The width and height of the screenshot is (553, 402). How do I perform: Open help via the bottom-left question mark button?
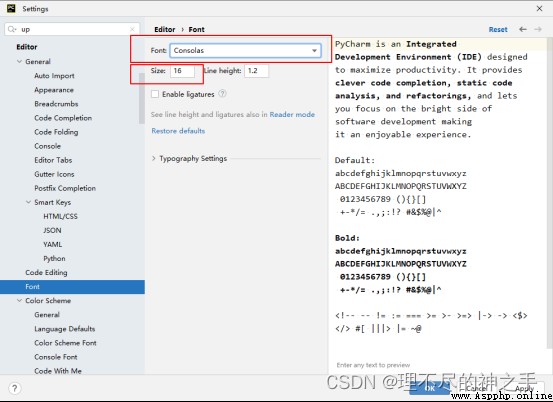(14, 389)
